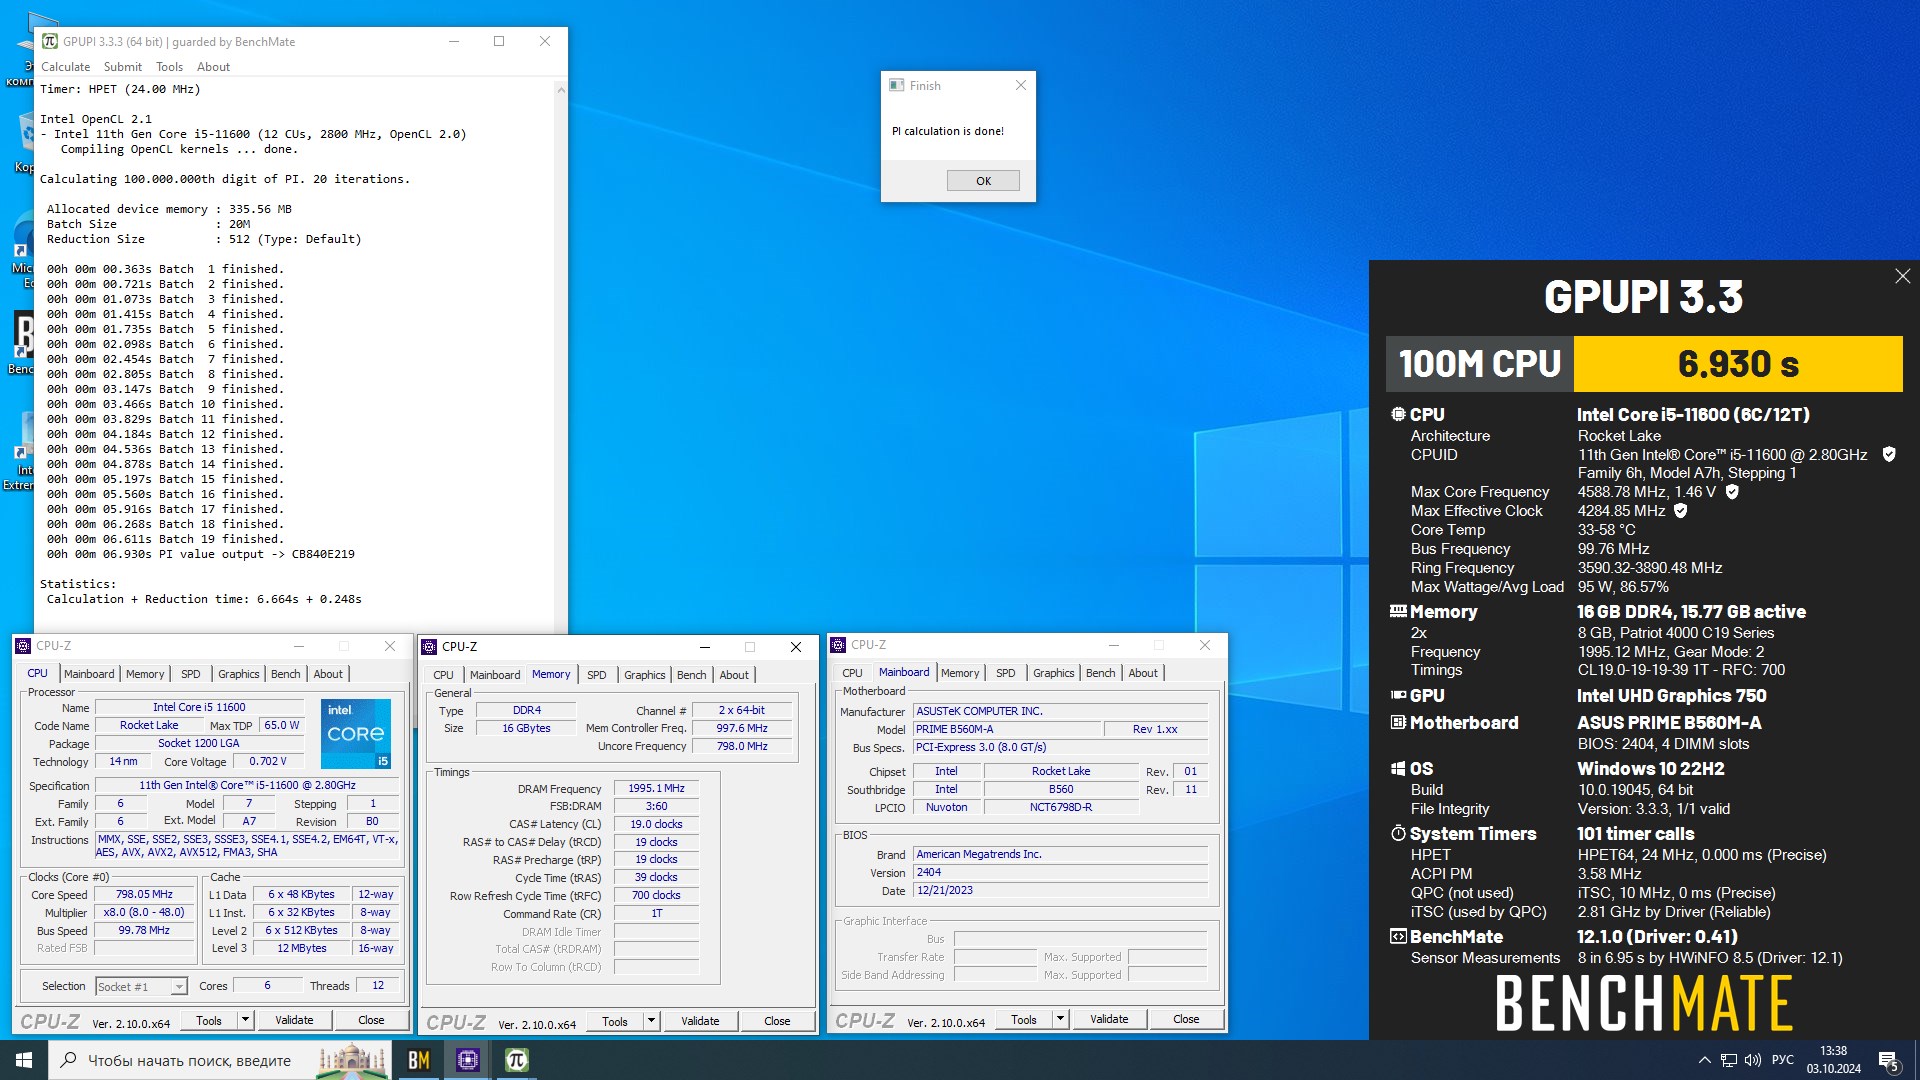Click the right CPU-Z title bar icon

pyautogui.click(x=839, y=645)
